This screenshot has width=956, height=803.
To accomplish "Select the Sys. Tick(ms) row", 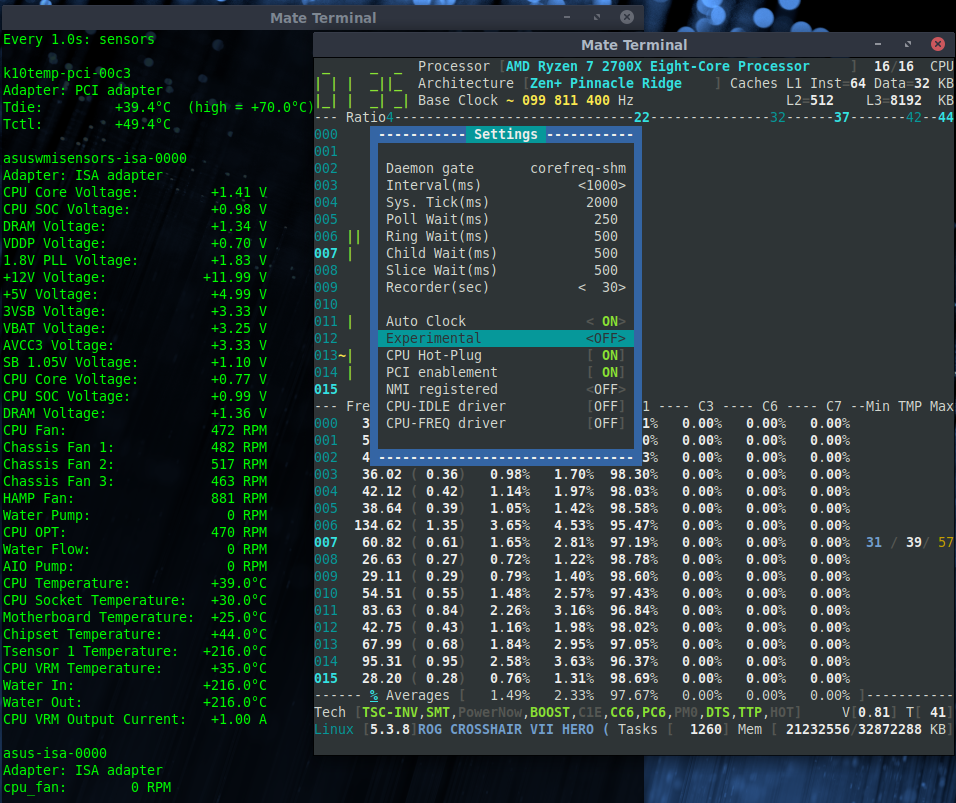I will [x=506, y=202].
